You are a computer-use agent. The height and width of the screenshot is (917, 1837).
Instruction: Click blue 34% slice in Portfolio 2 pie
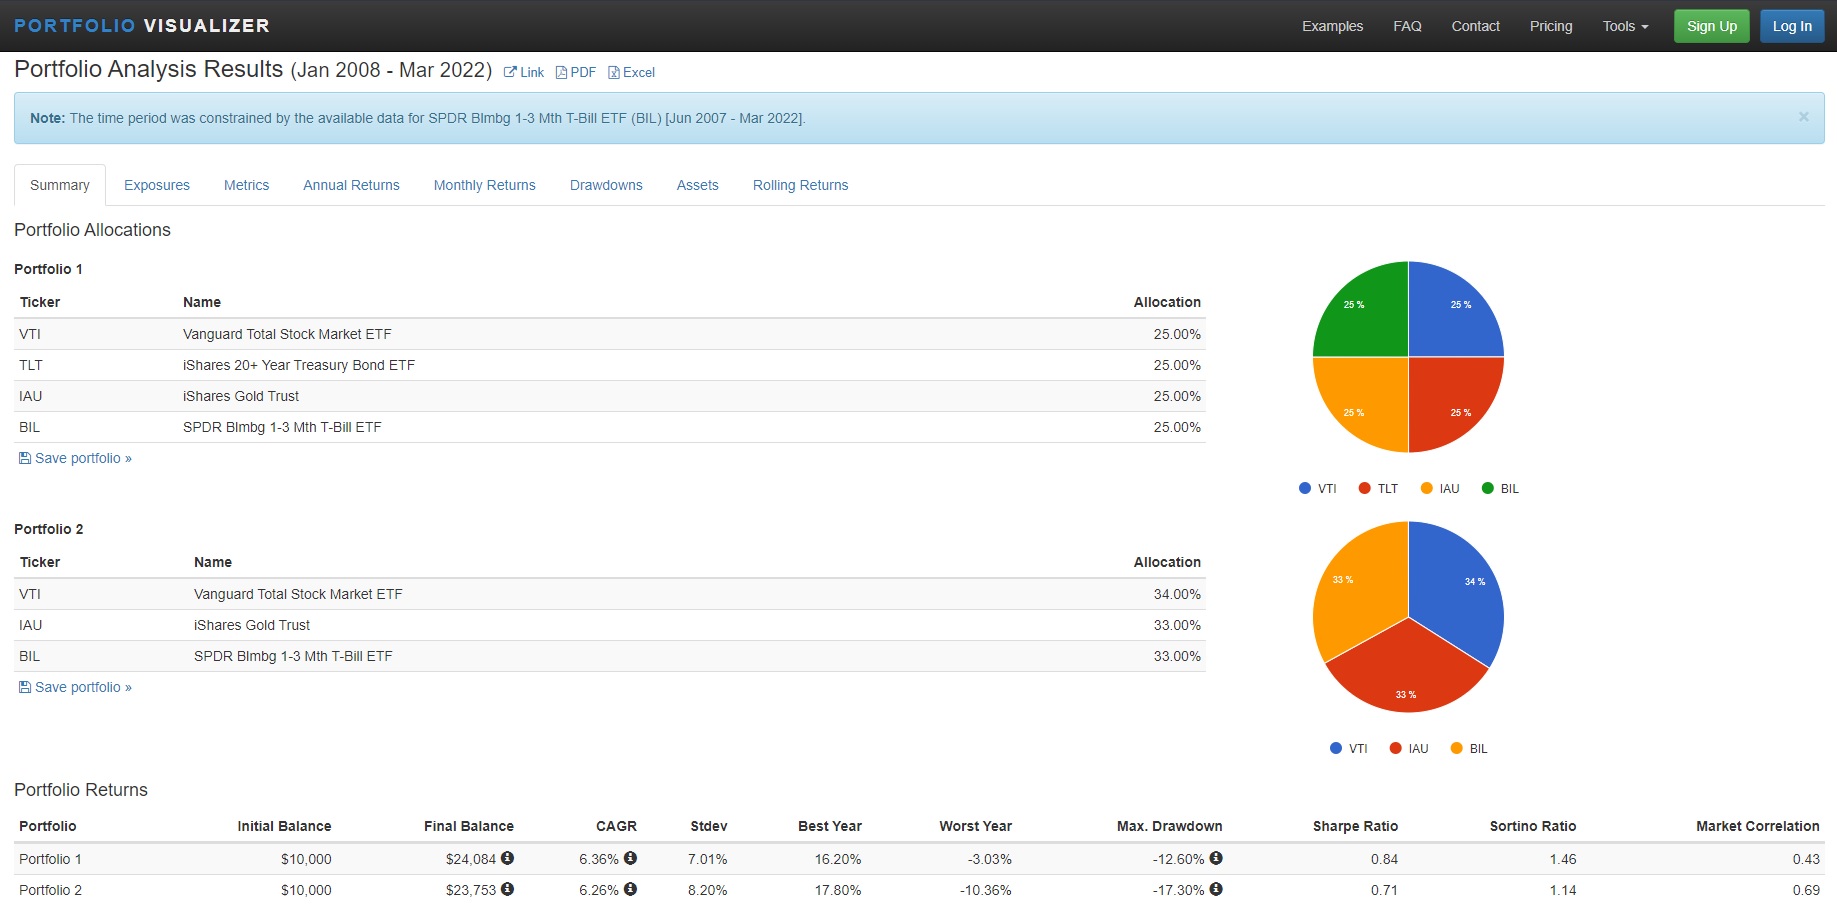pos(1455,596)
